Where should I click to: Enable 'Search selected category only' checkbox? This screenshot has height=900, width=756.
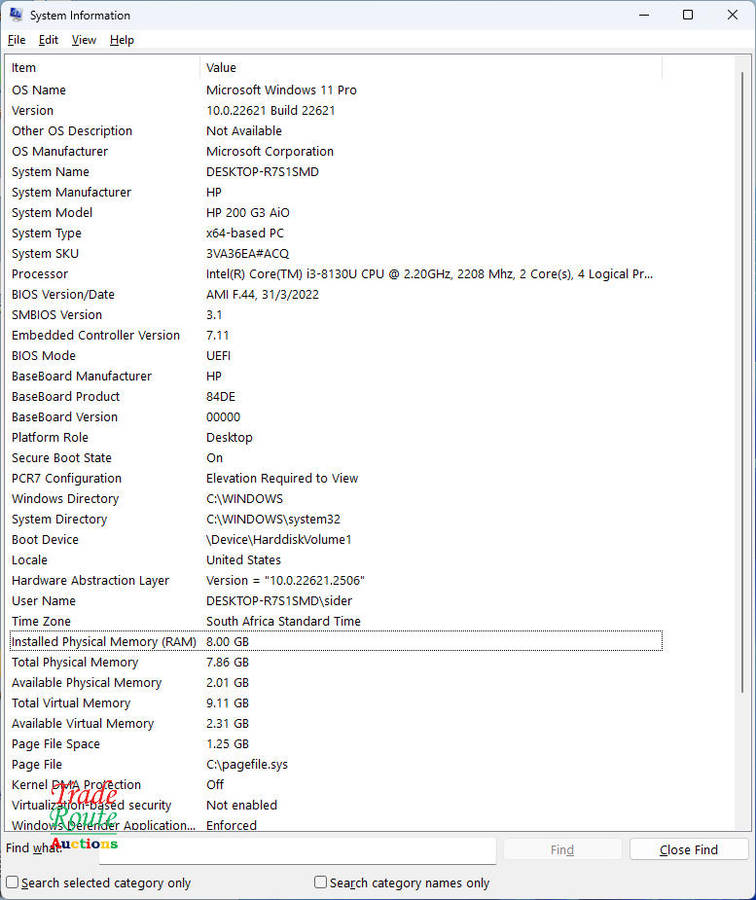[x=13, y=883]
